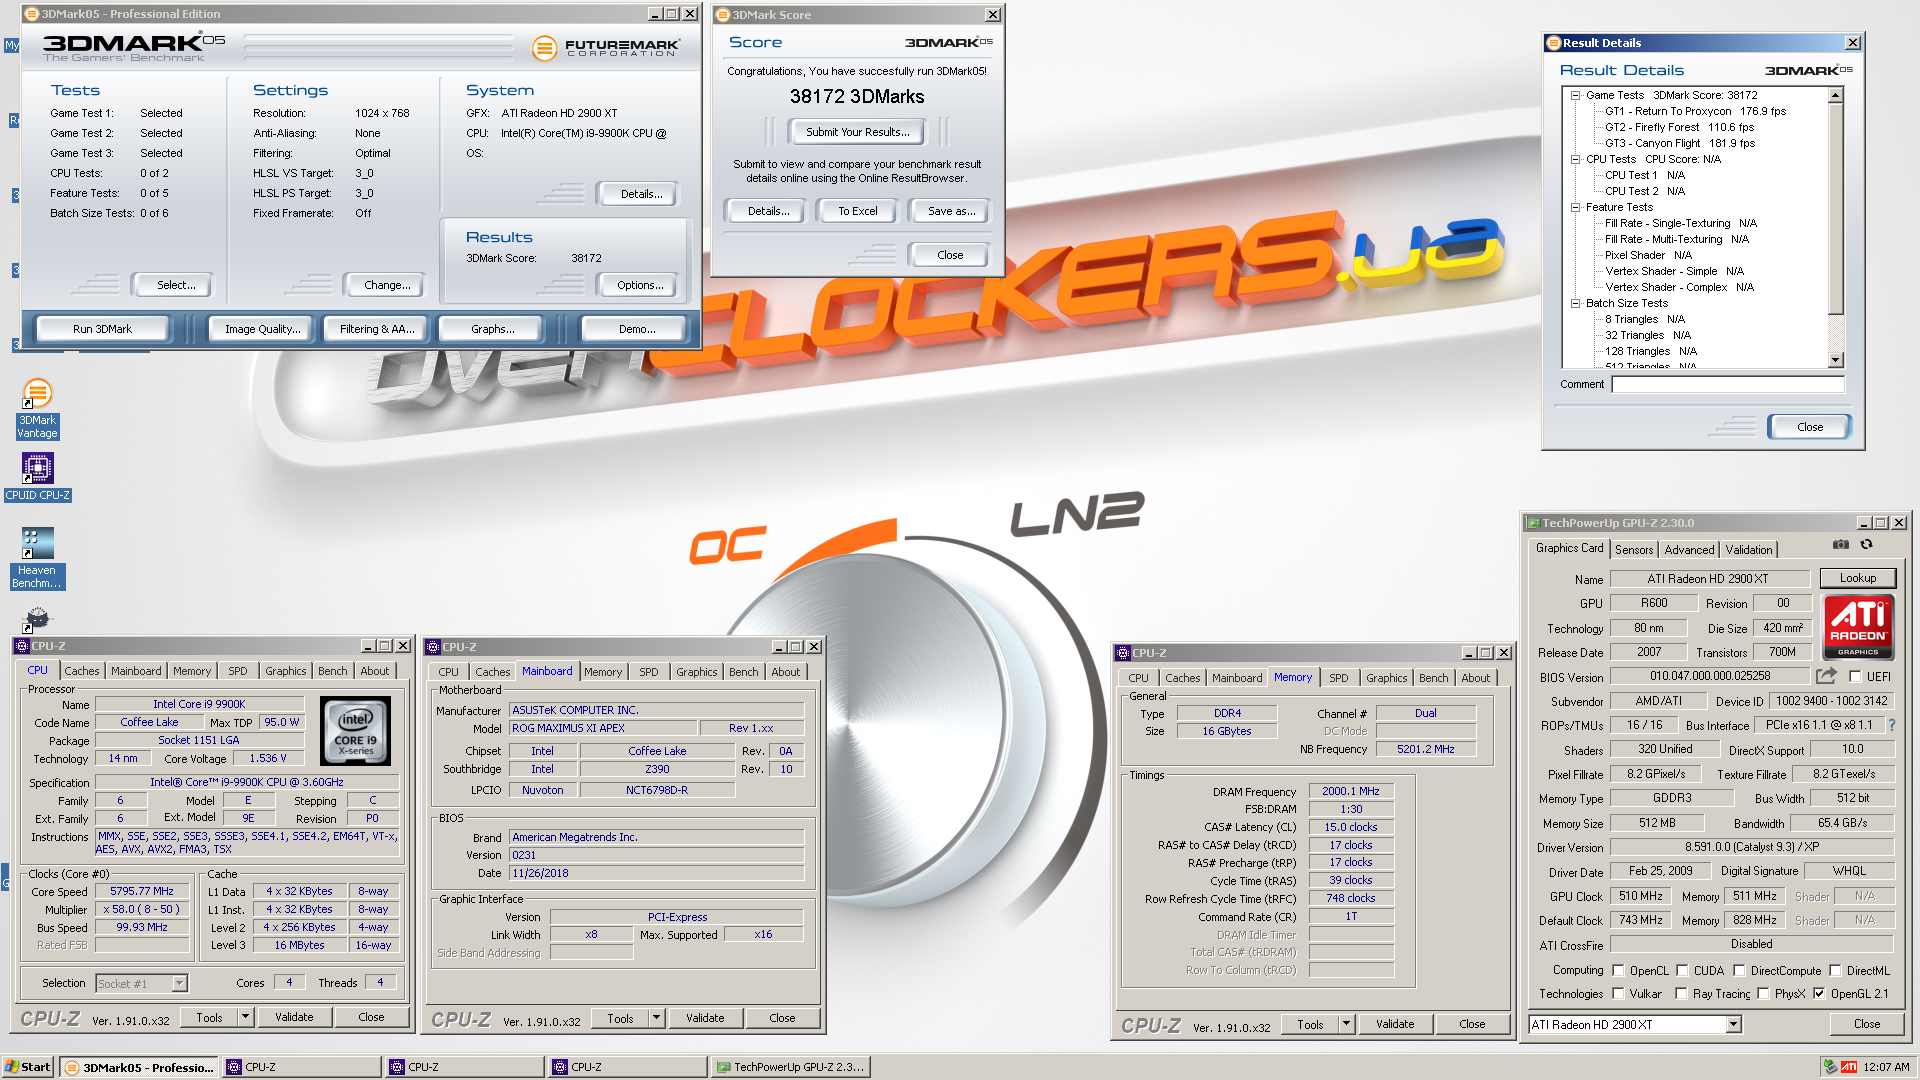Click Lookup button in GPU-Z

click(1857, 578)
